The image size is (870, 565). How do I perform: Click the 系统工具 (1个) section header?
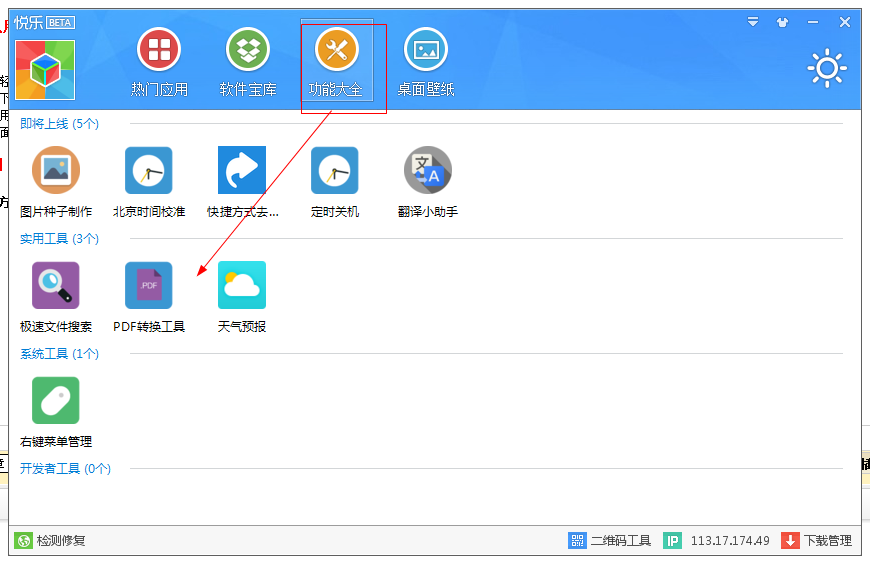coord(59,354)
